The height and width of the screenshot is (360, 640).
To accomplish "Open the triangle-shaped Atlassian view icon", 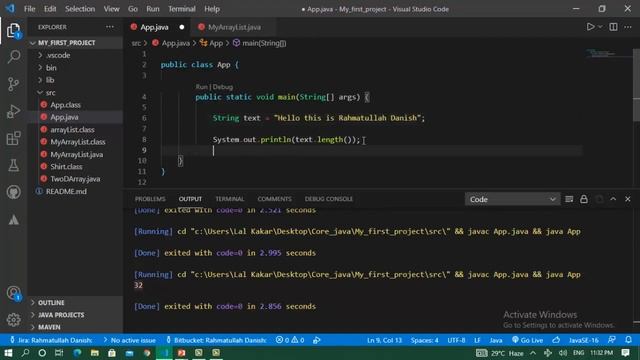I will (x=13, y=220).
